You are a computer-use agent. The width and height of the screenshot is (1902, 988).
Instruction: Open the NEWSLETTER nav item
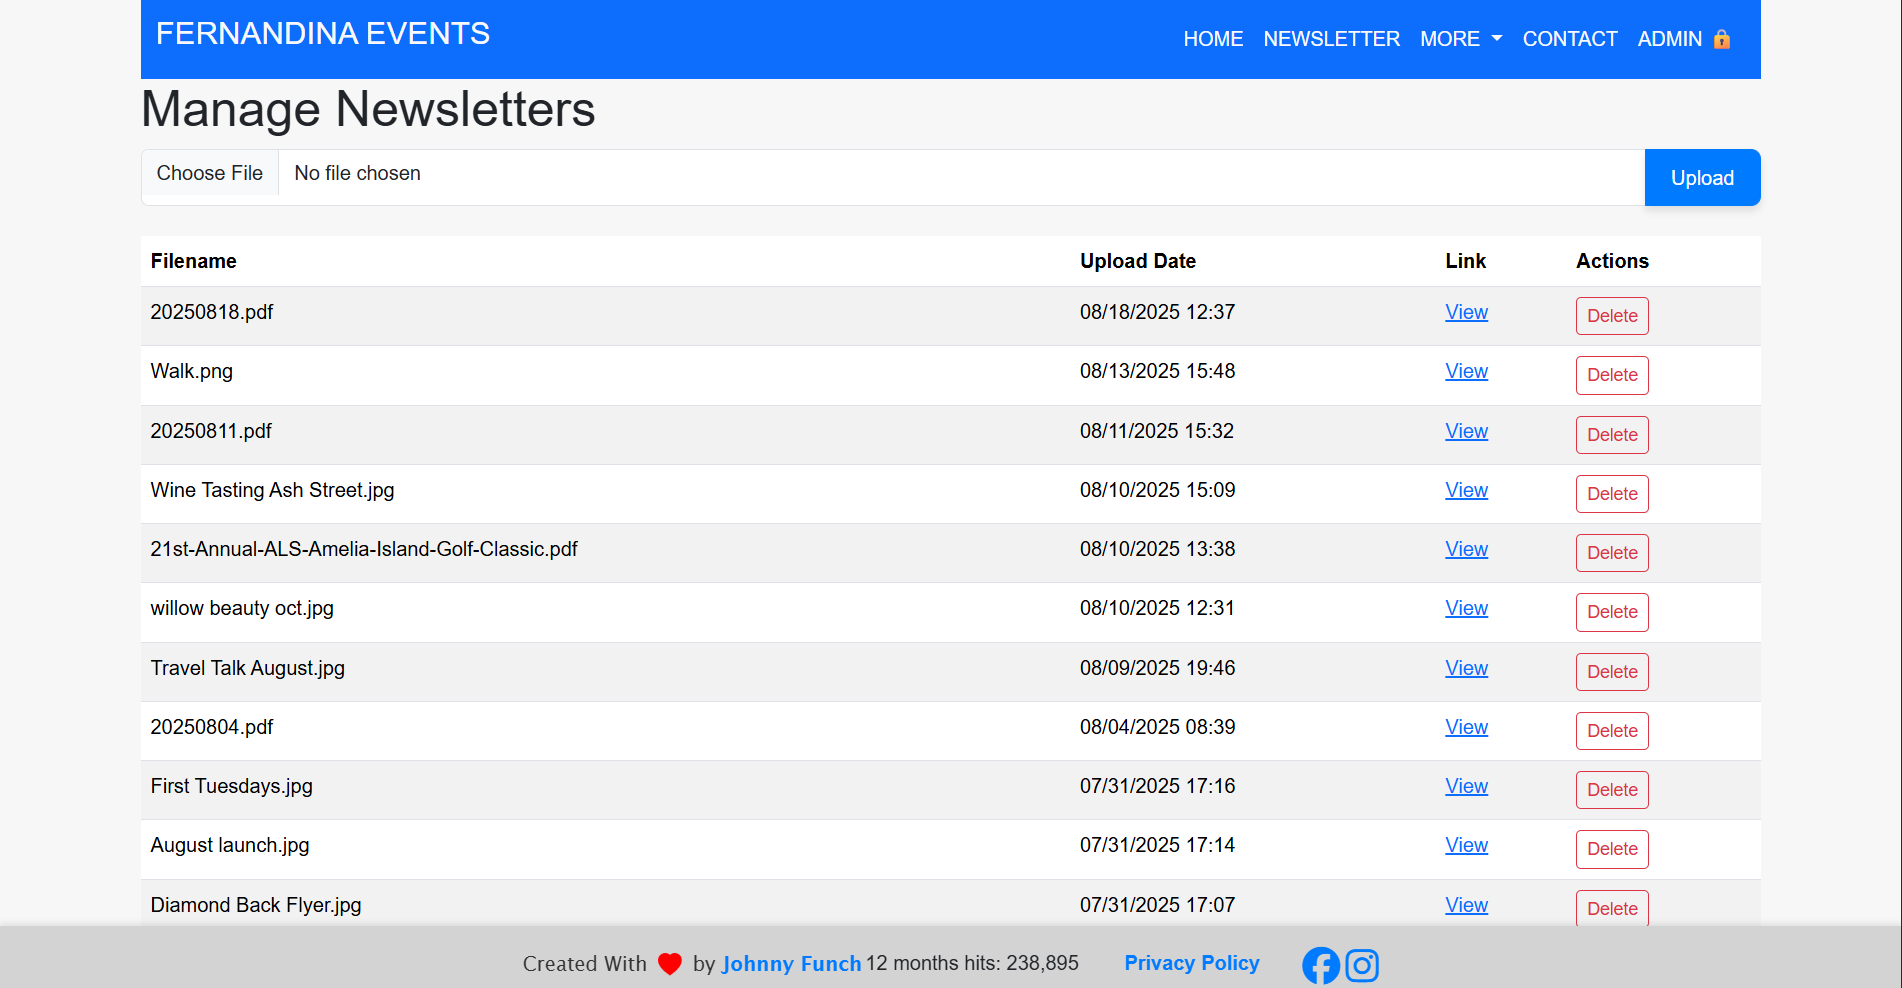click(x=1331, y=39)
